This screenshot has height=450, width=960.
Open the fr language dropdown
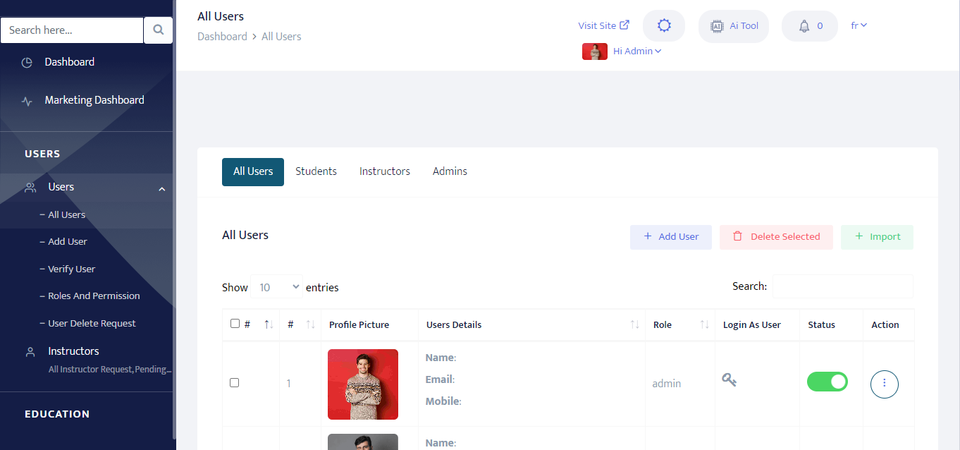point(858,25)
